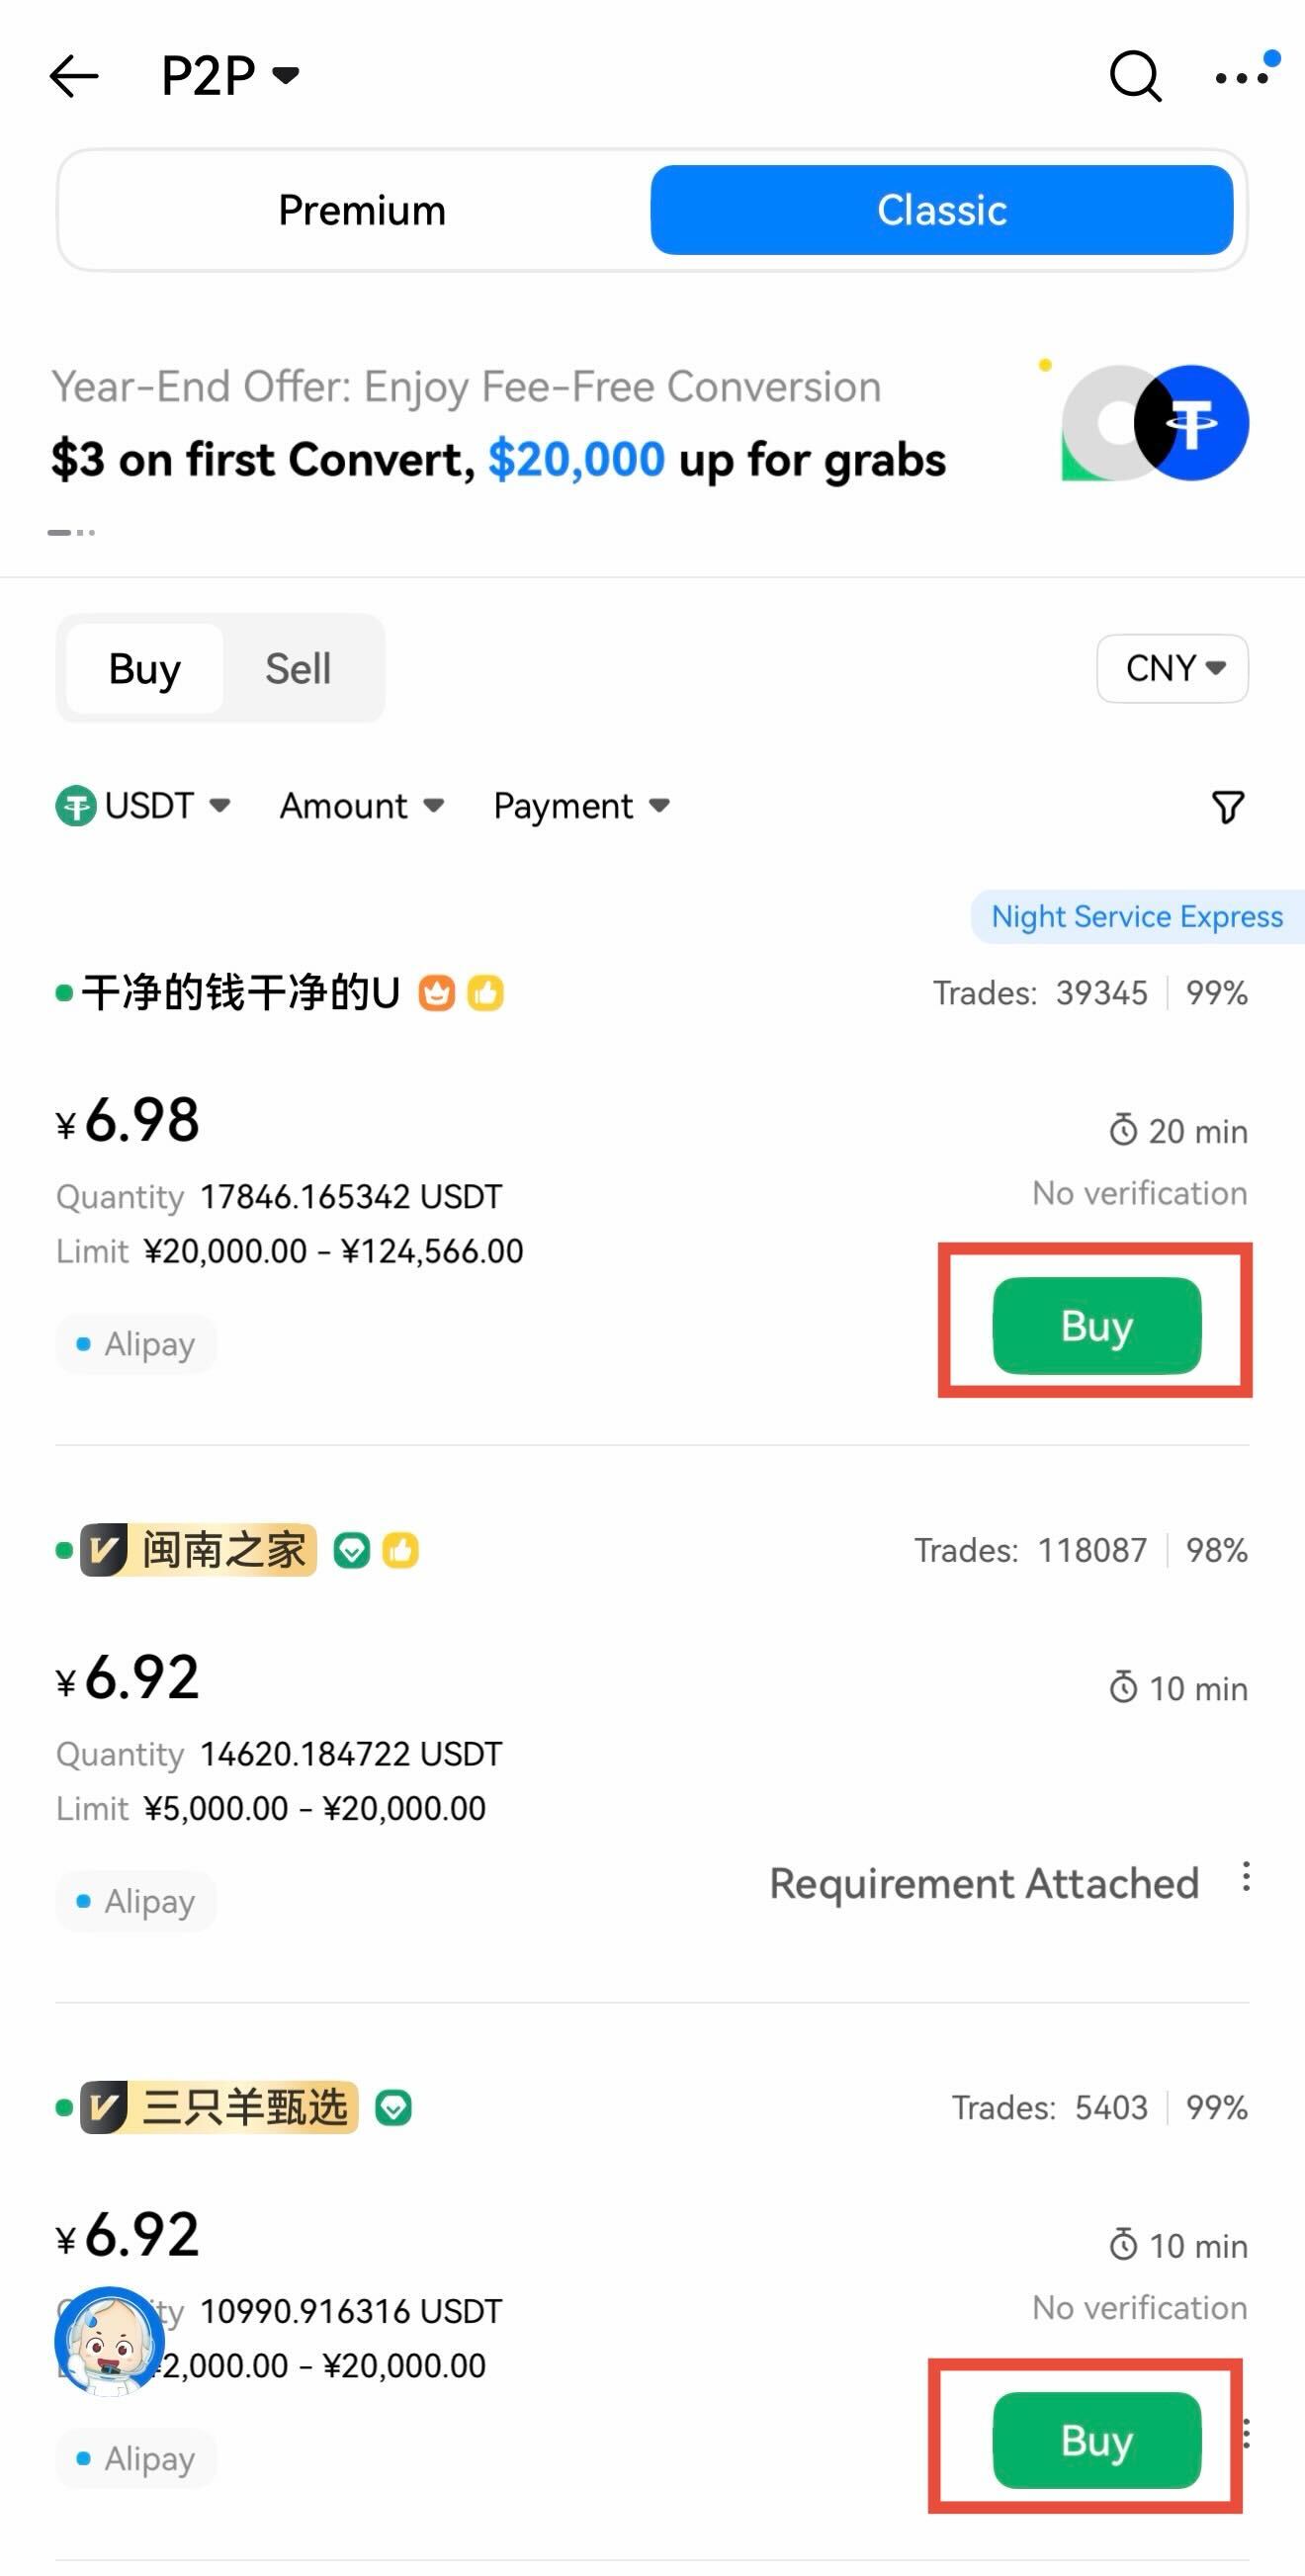Open the three-dot more options menu
The image size is (1305, 2576).
pyautogui.click(x=1241, y=76)
